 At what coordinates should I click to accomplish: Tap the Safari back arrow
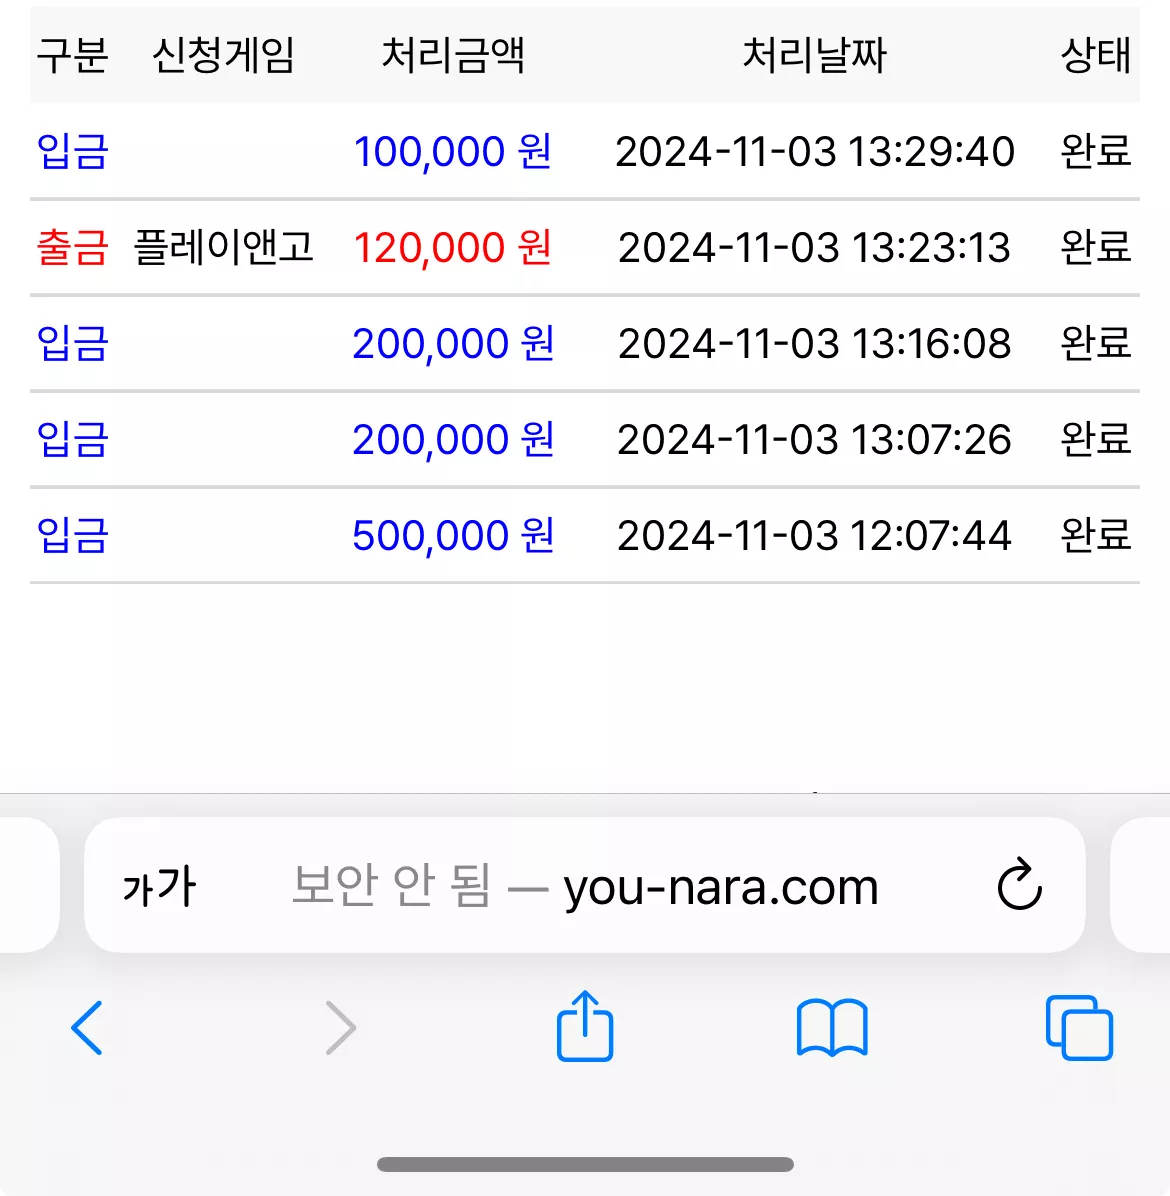click(87, 1027)
